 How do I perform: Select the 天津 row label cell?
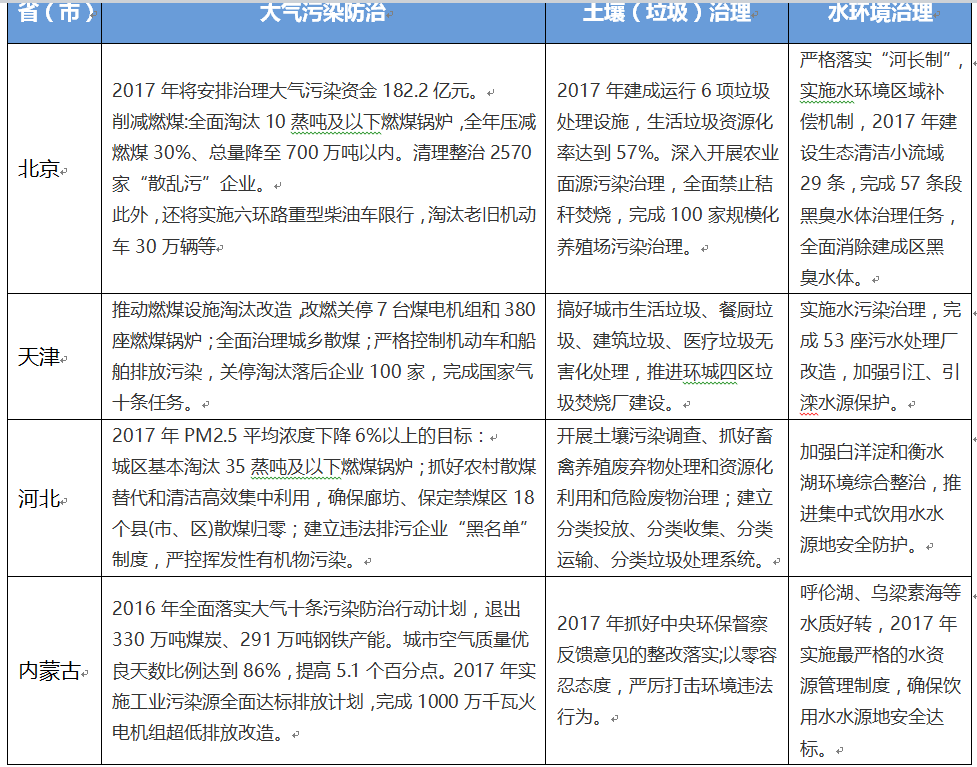(42, 357)
